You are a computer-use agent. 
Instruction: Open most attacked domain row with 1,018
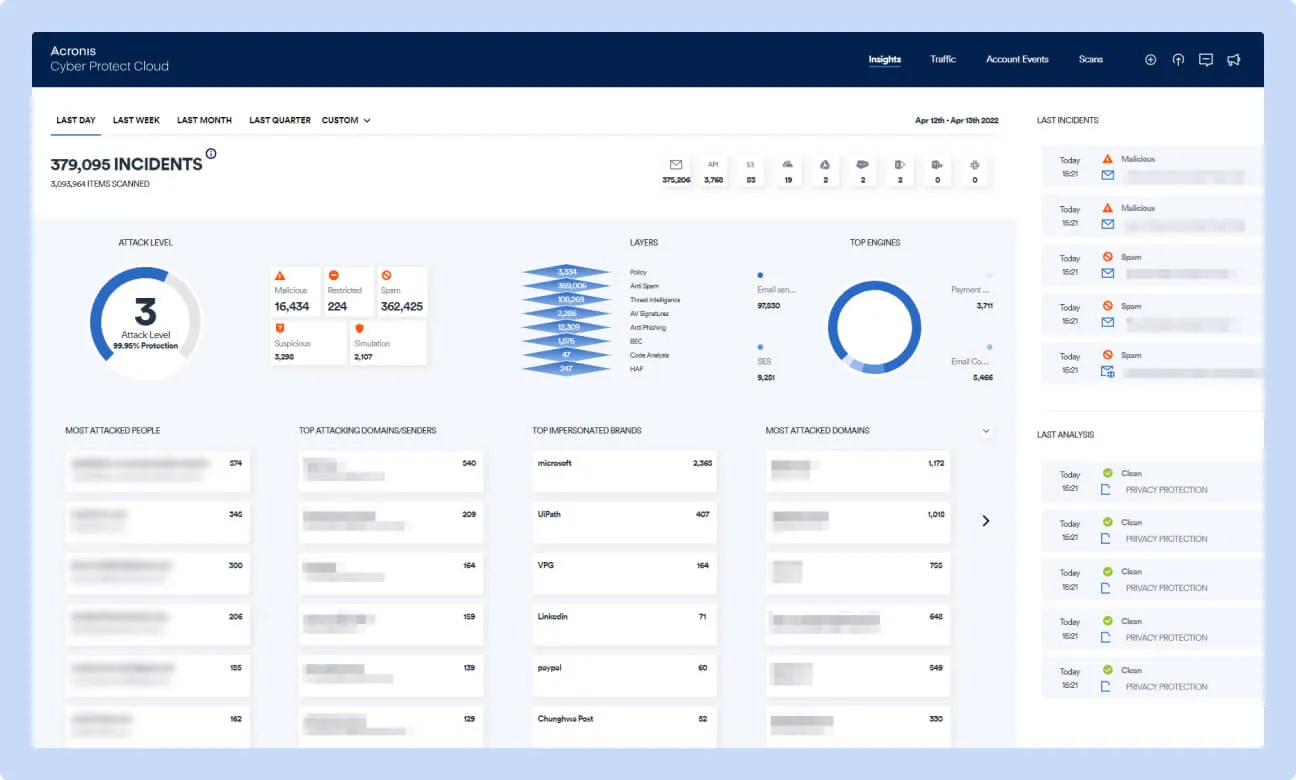click(858, 522)
